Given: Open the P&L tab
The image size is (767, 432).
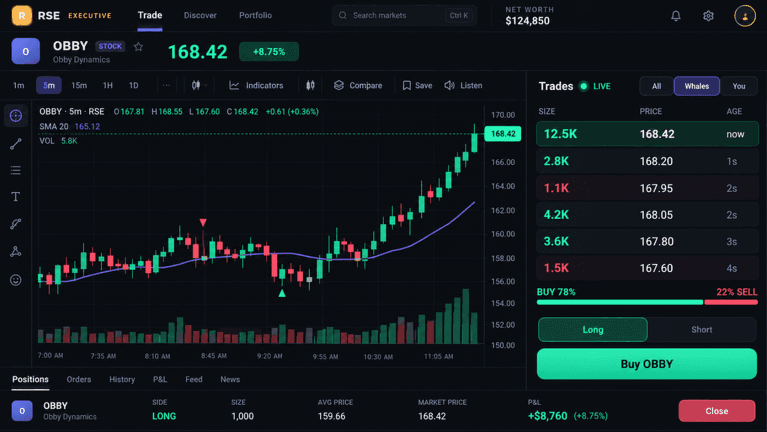Looking at the screenshot, I should (160, 379).
